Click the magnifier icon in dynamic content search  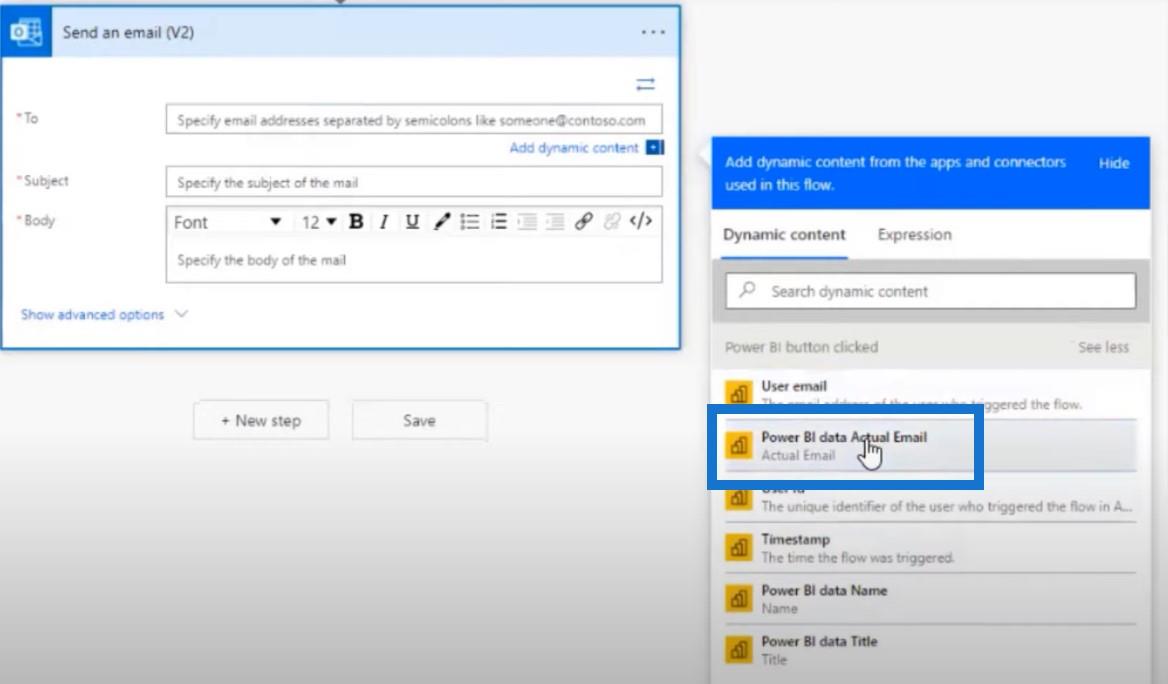[747, 290]
